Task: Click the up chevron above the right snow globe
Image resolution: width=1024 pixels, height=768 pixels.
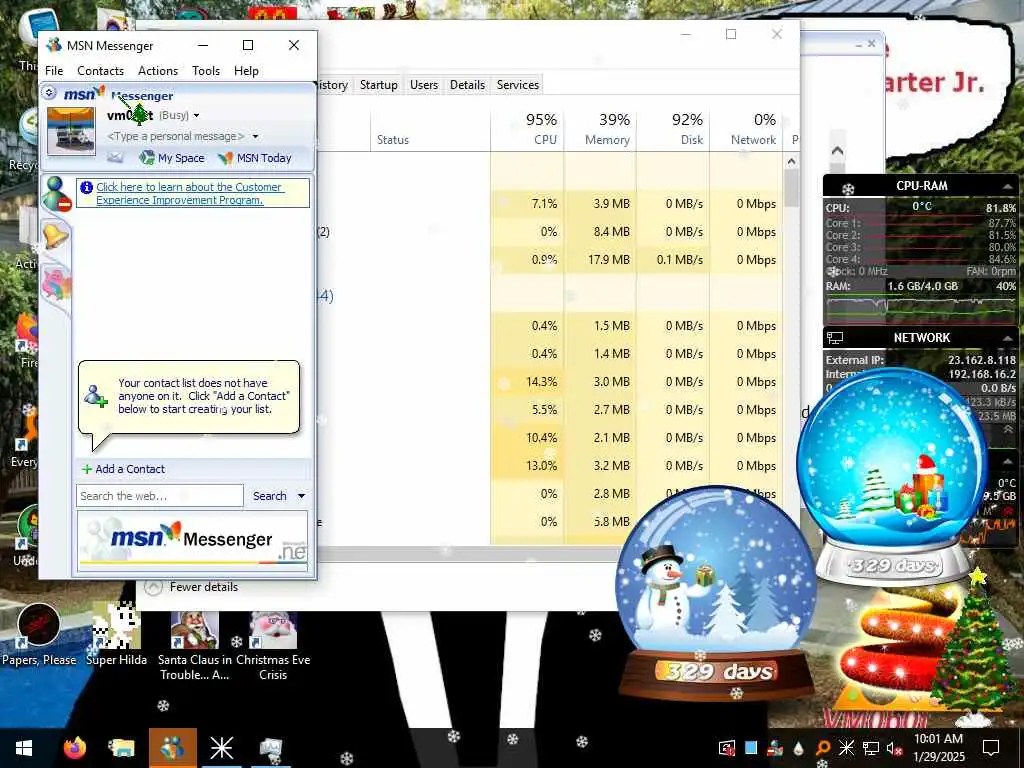Action: point(837,151)
